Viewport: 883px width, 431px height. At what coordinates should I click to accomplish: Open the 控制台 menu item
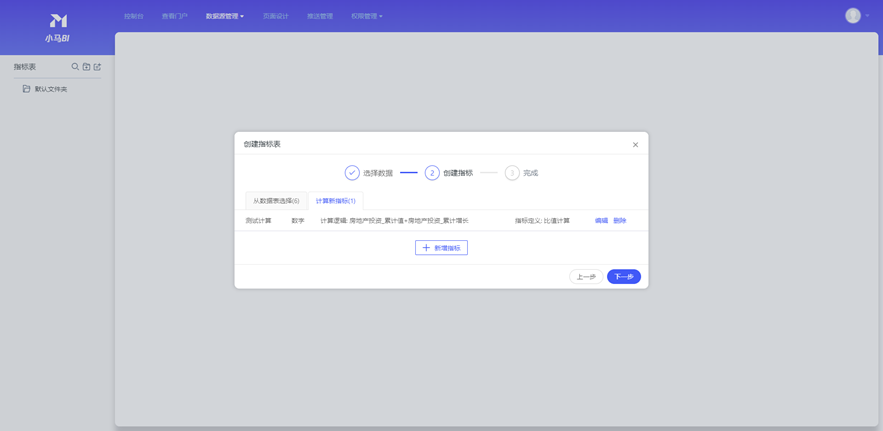[x=133, y=16]
